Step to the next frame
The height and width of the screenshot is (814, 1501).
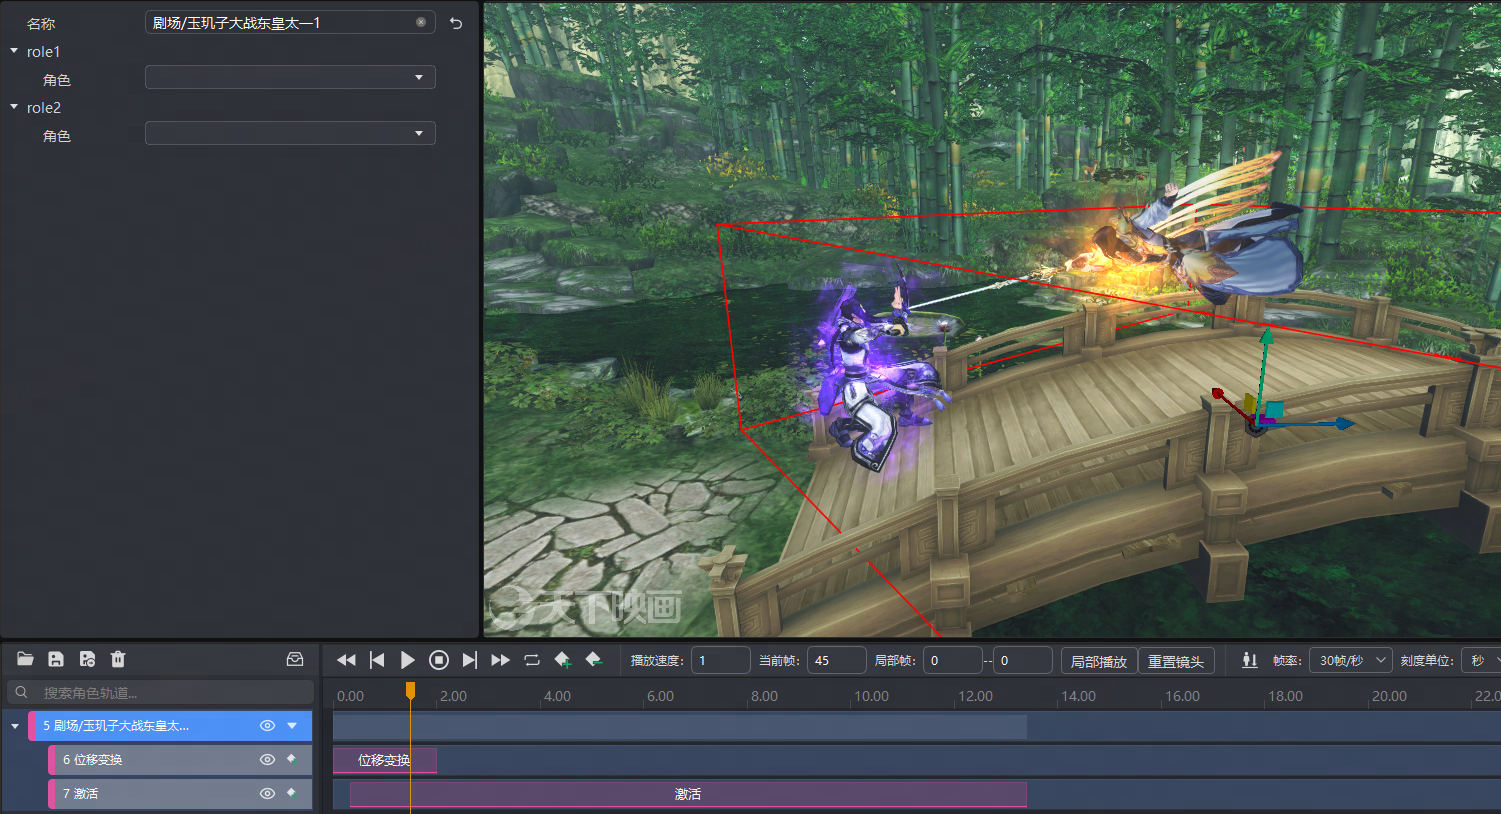tap(470, 660)
